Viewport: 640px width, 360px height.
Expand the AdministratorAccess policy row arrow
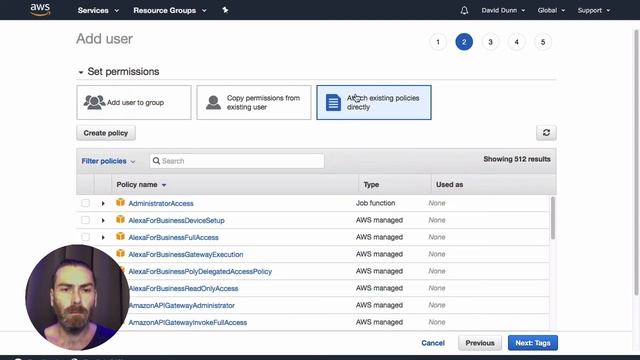click(x=103, y=203)
